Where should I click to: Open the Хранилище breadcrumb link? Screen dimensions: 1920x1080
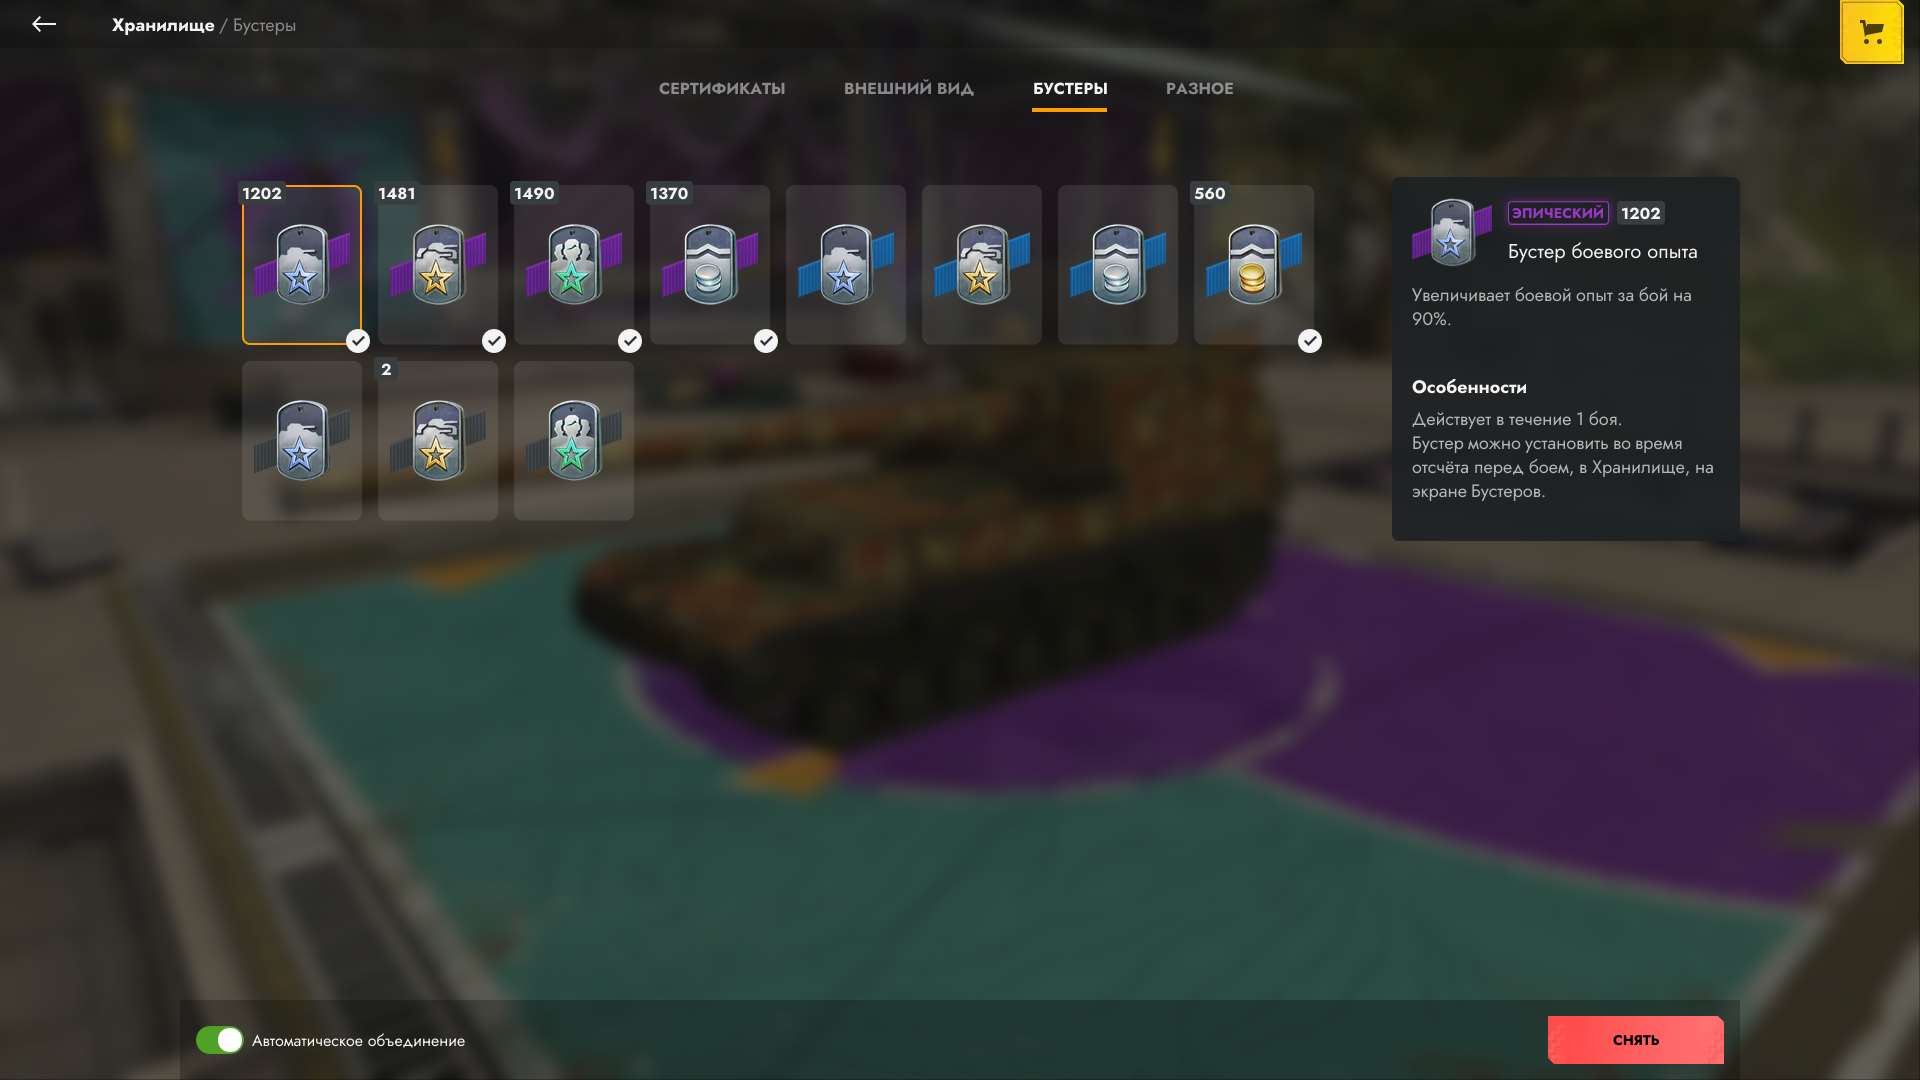[163, 25]
